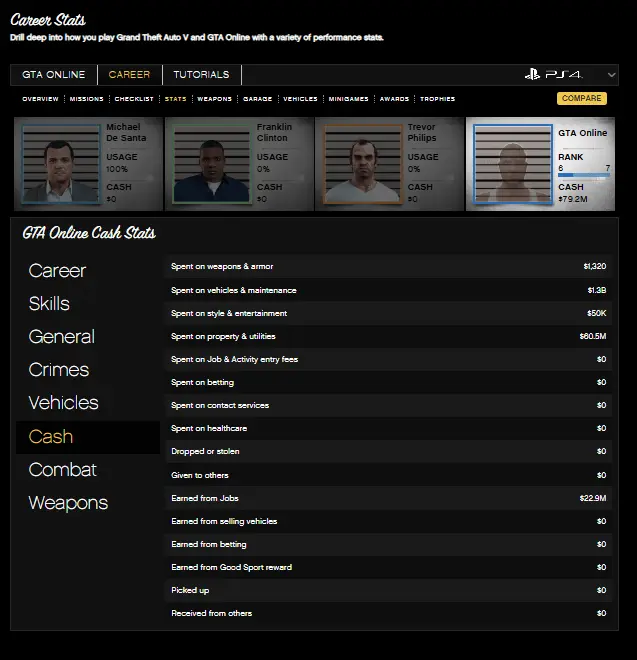Image resolution: width=637 pixels, height=660 pixels.
Task: Open the MINIGAMES submenu item
Action: (348, 99)
